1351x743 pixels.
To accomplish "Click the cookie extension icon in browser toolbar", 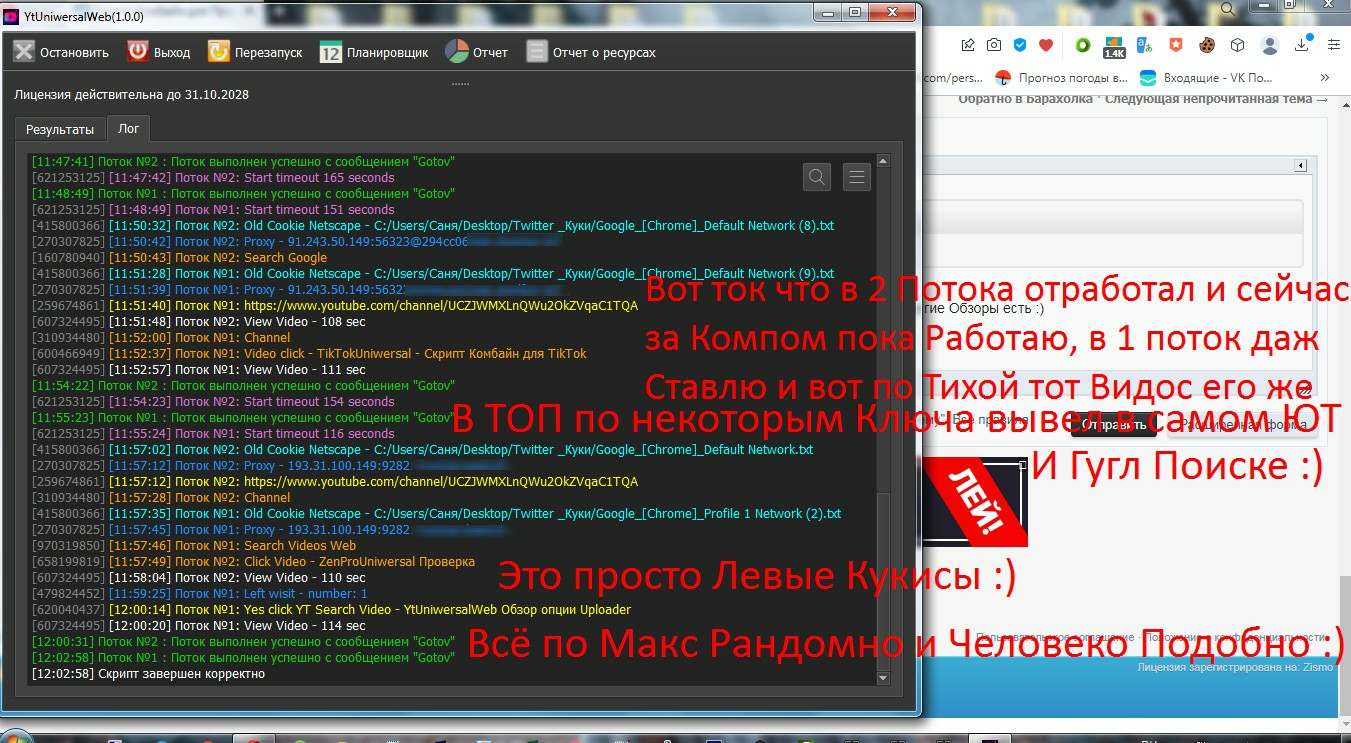I will pos(1207,44).
